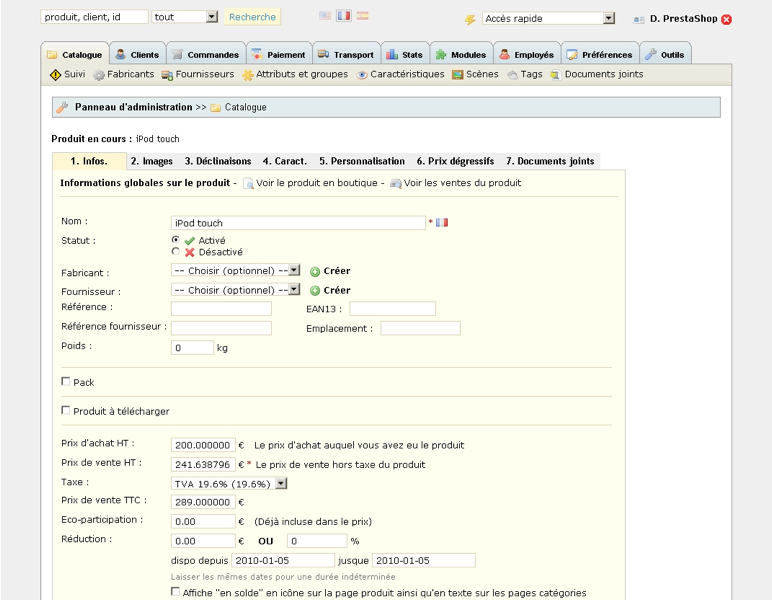
Task: Open the Outils tab
Action: [x=665, y=55]
